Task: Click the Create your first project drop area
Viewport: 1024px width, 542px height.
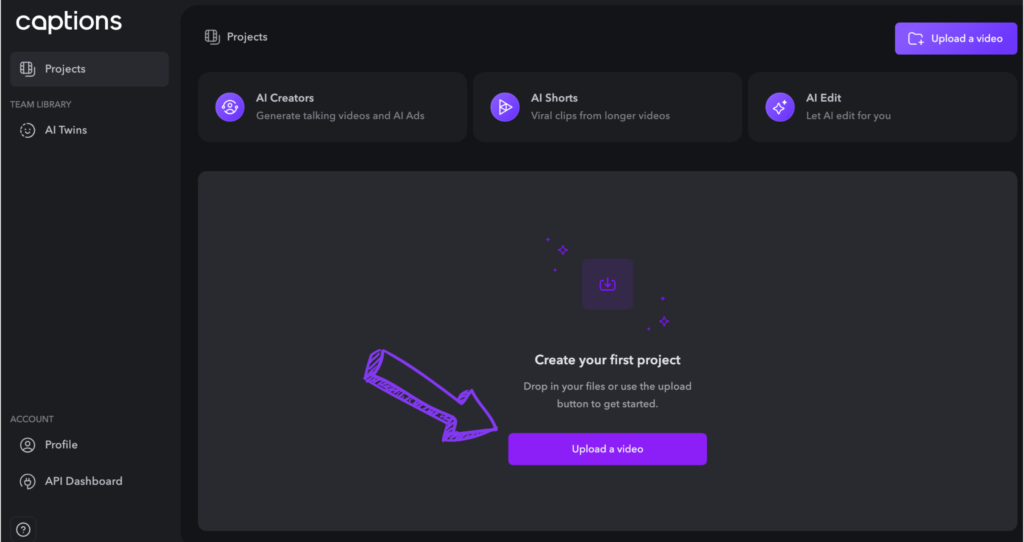Action: point(607,351)
